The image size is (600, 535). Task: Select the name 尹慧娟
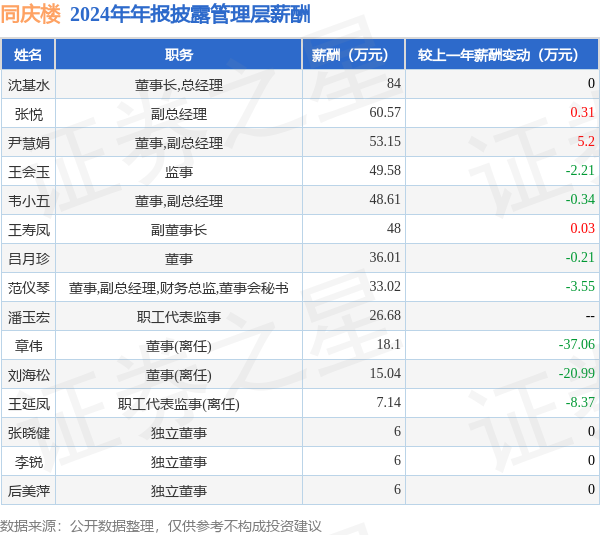[29, 143]
